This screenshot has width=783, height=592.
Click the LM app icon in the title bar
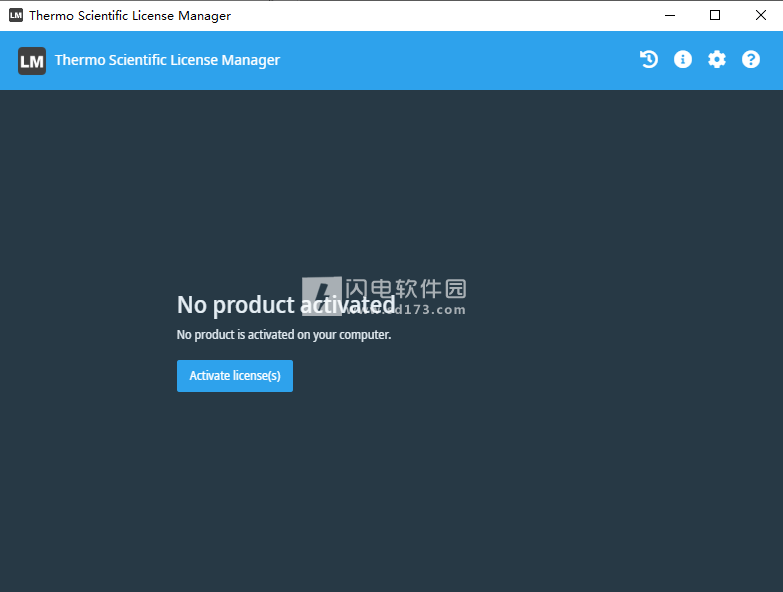[x=16, y=15]
